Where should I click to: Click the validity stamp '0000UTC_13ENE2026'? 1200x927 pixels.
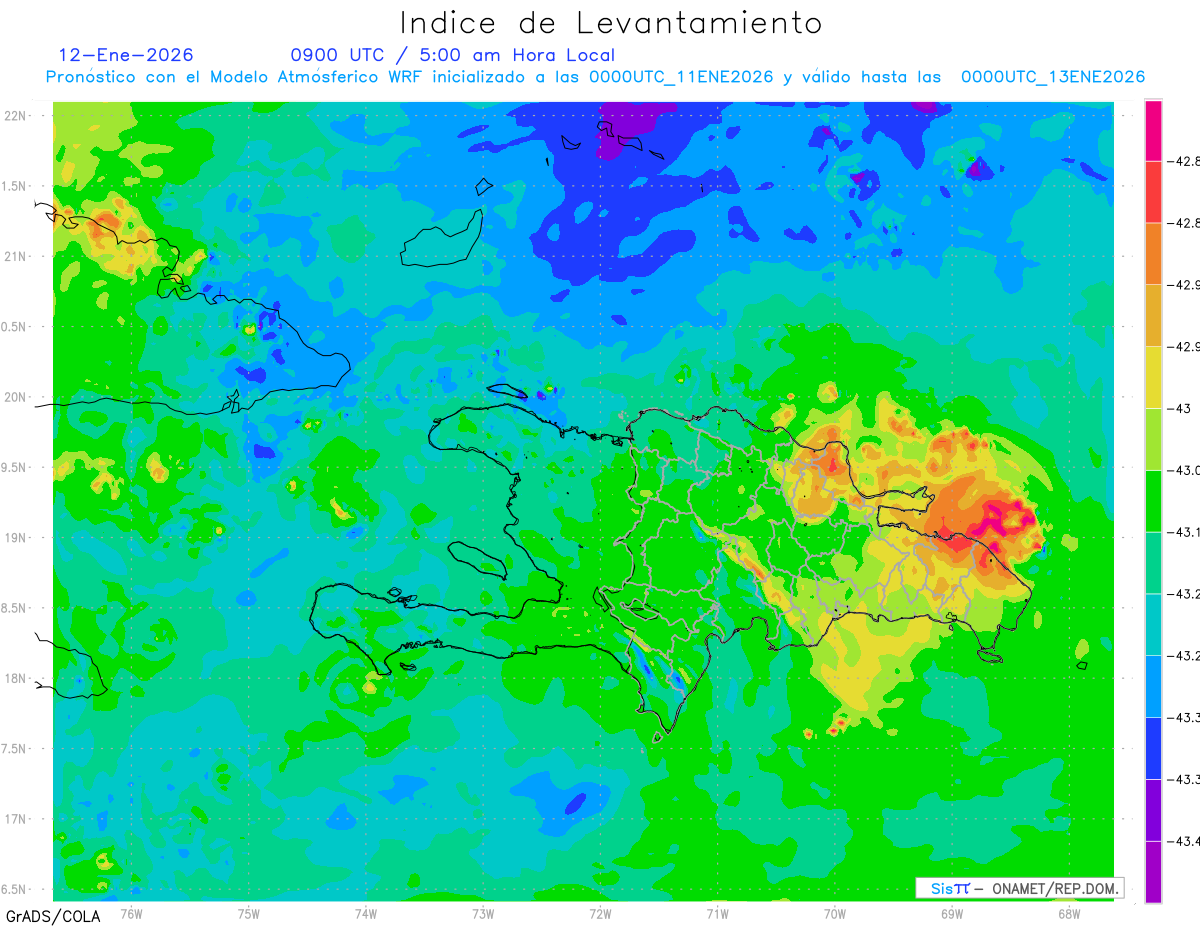tap(1052, 77)
